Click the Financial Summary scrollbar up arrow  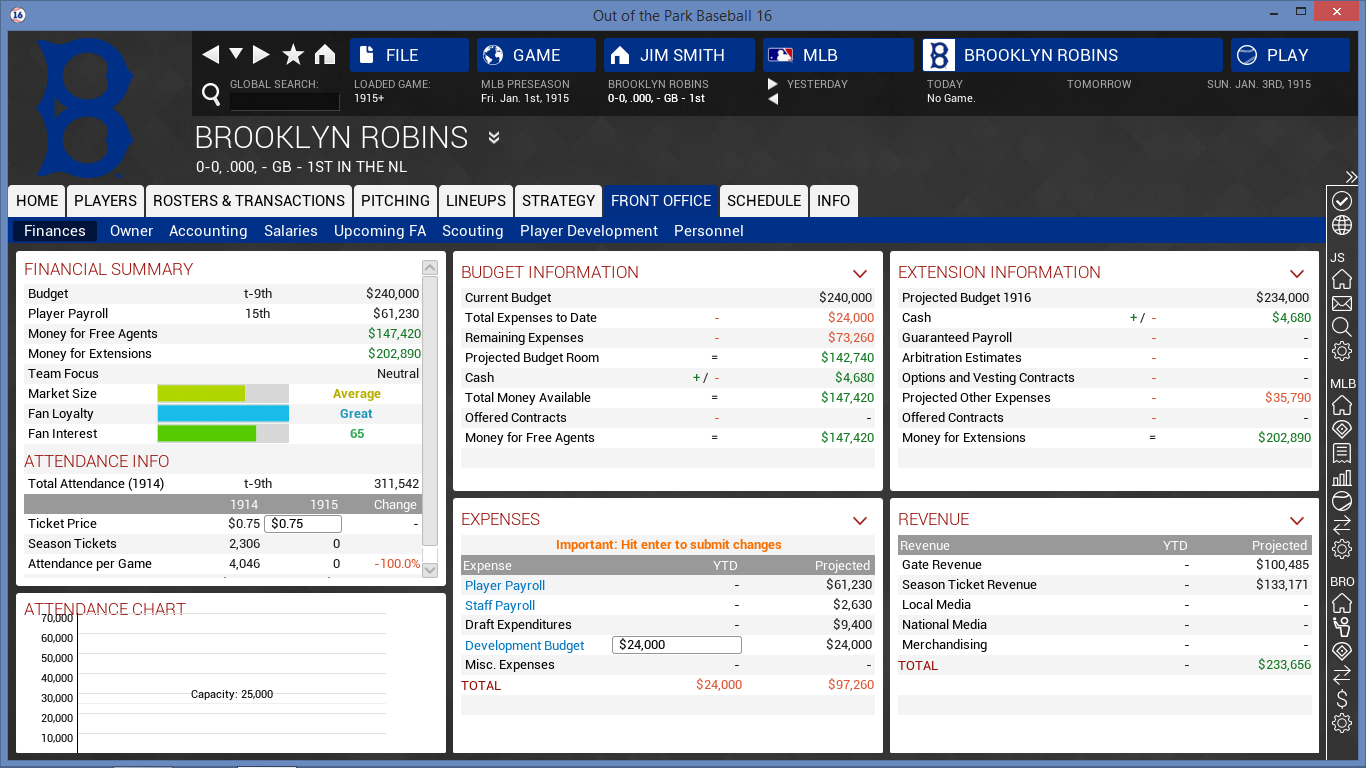coord(430,268)
